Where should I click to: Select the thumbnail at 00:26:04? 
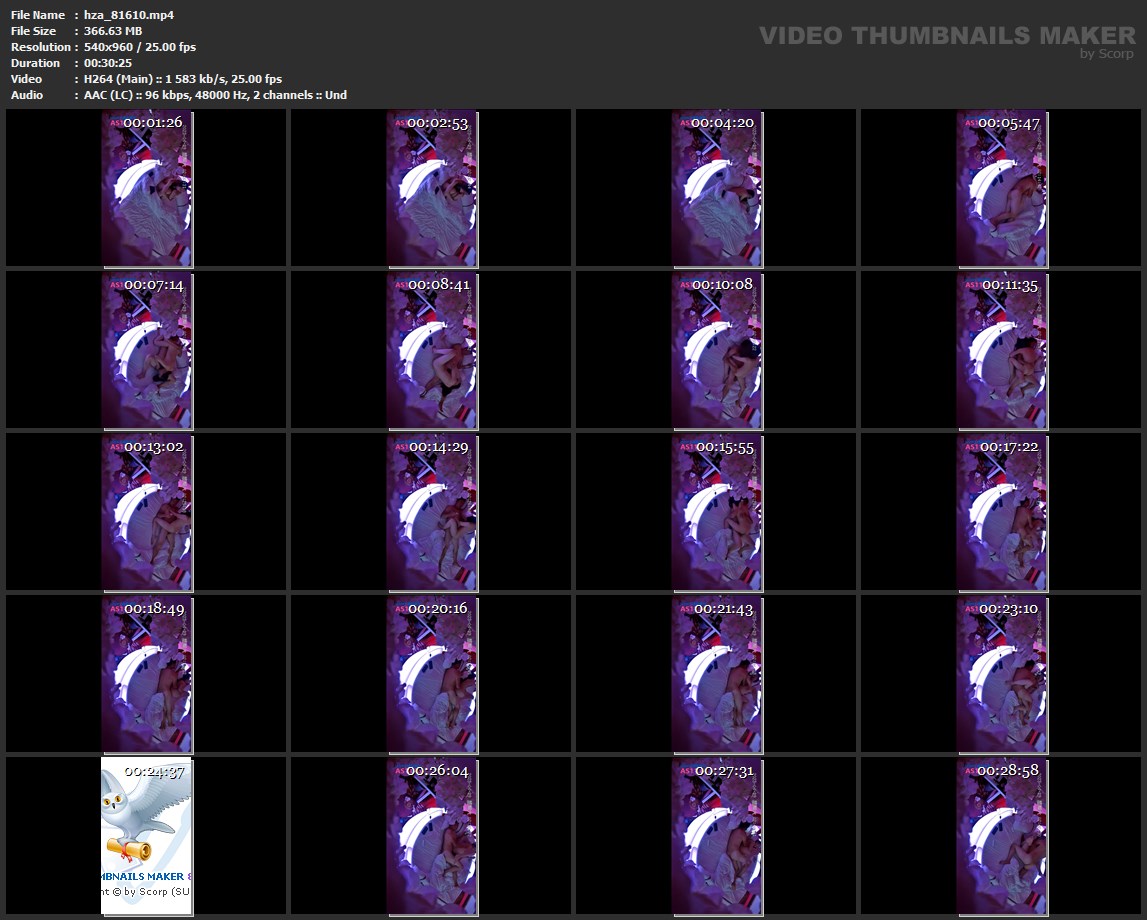point(432,837)
